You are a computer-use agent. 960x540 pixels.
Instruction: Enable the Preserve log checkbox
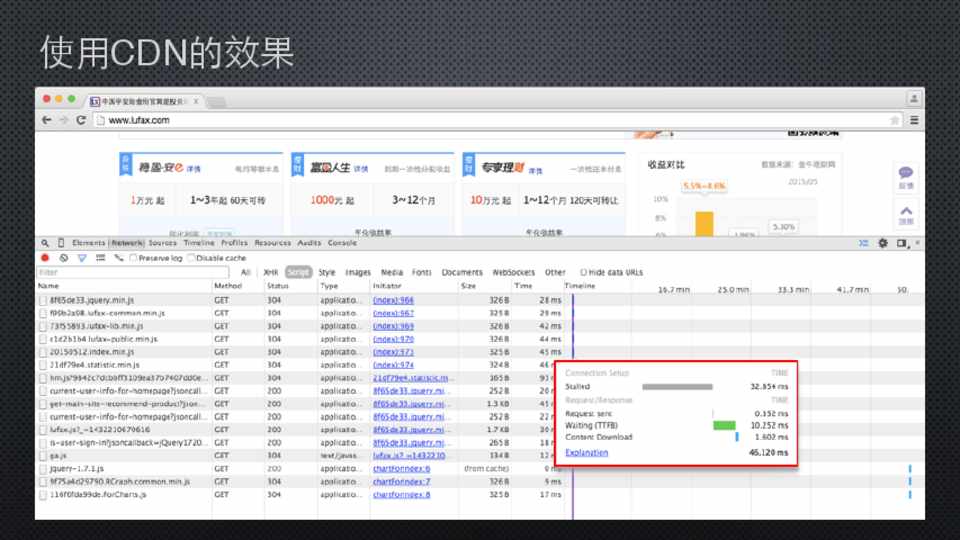pos(134,258)
